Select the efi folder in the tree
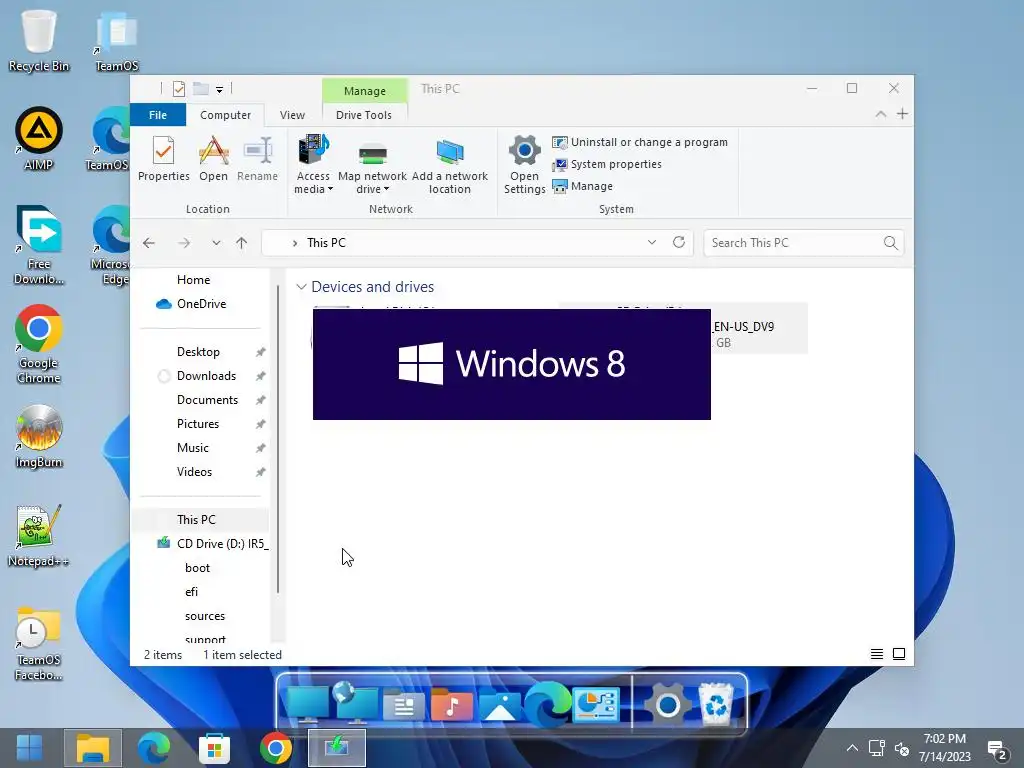1024x768 pixels. click(x=191, y=592)
